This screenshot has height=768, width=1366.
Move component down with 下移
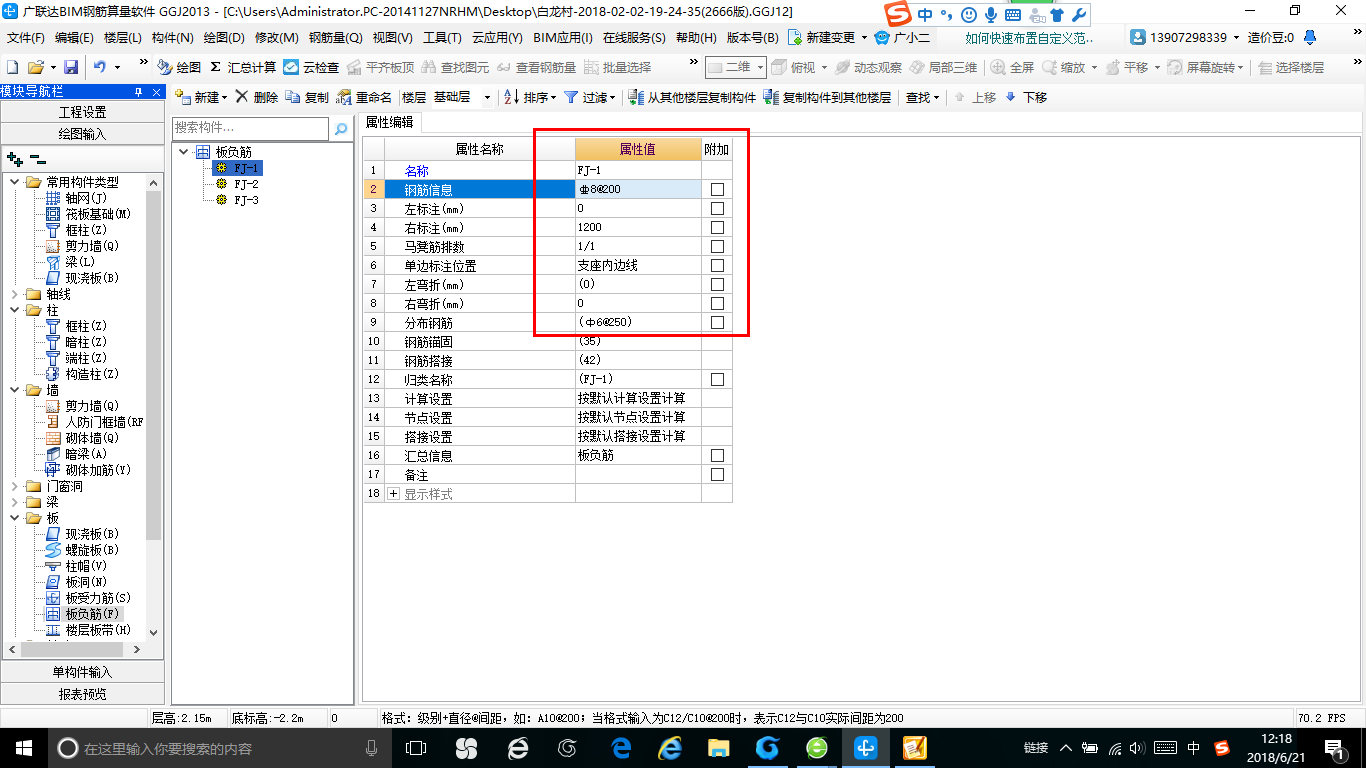pos(1026,97)
